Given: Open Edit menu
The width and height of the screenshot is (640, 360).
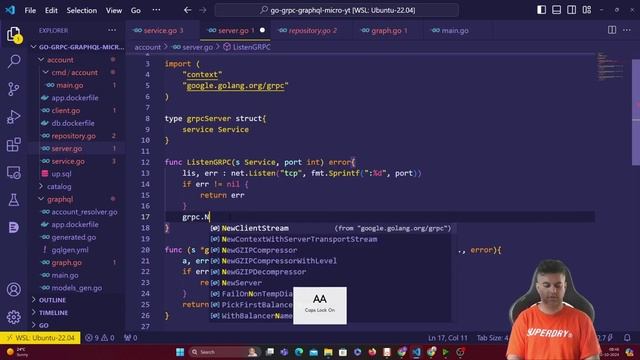Looking at the screenshot, I should [x=51, y=10].
